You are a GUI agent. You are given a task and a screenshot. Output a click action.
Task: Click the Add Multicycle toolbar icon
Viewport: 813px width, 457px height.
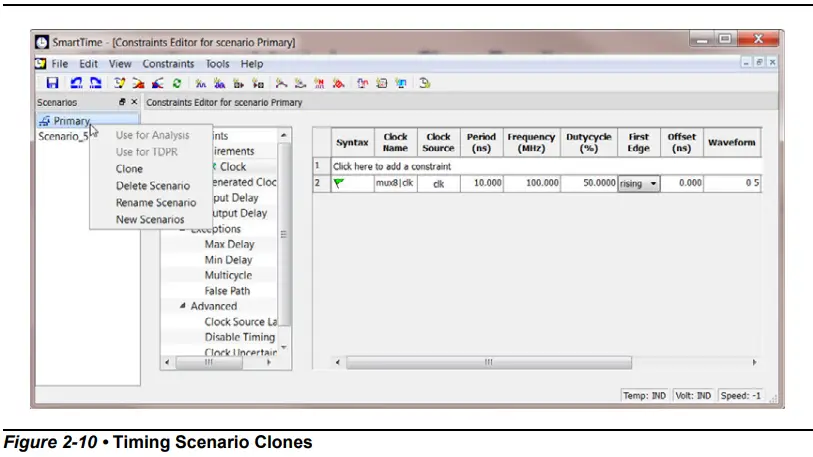coord(319,83)
